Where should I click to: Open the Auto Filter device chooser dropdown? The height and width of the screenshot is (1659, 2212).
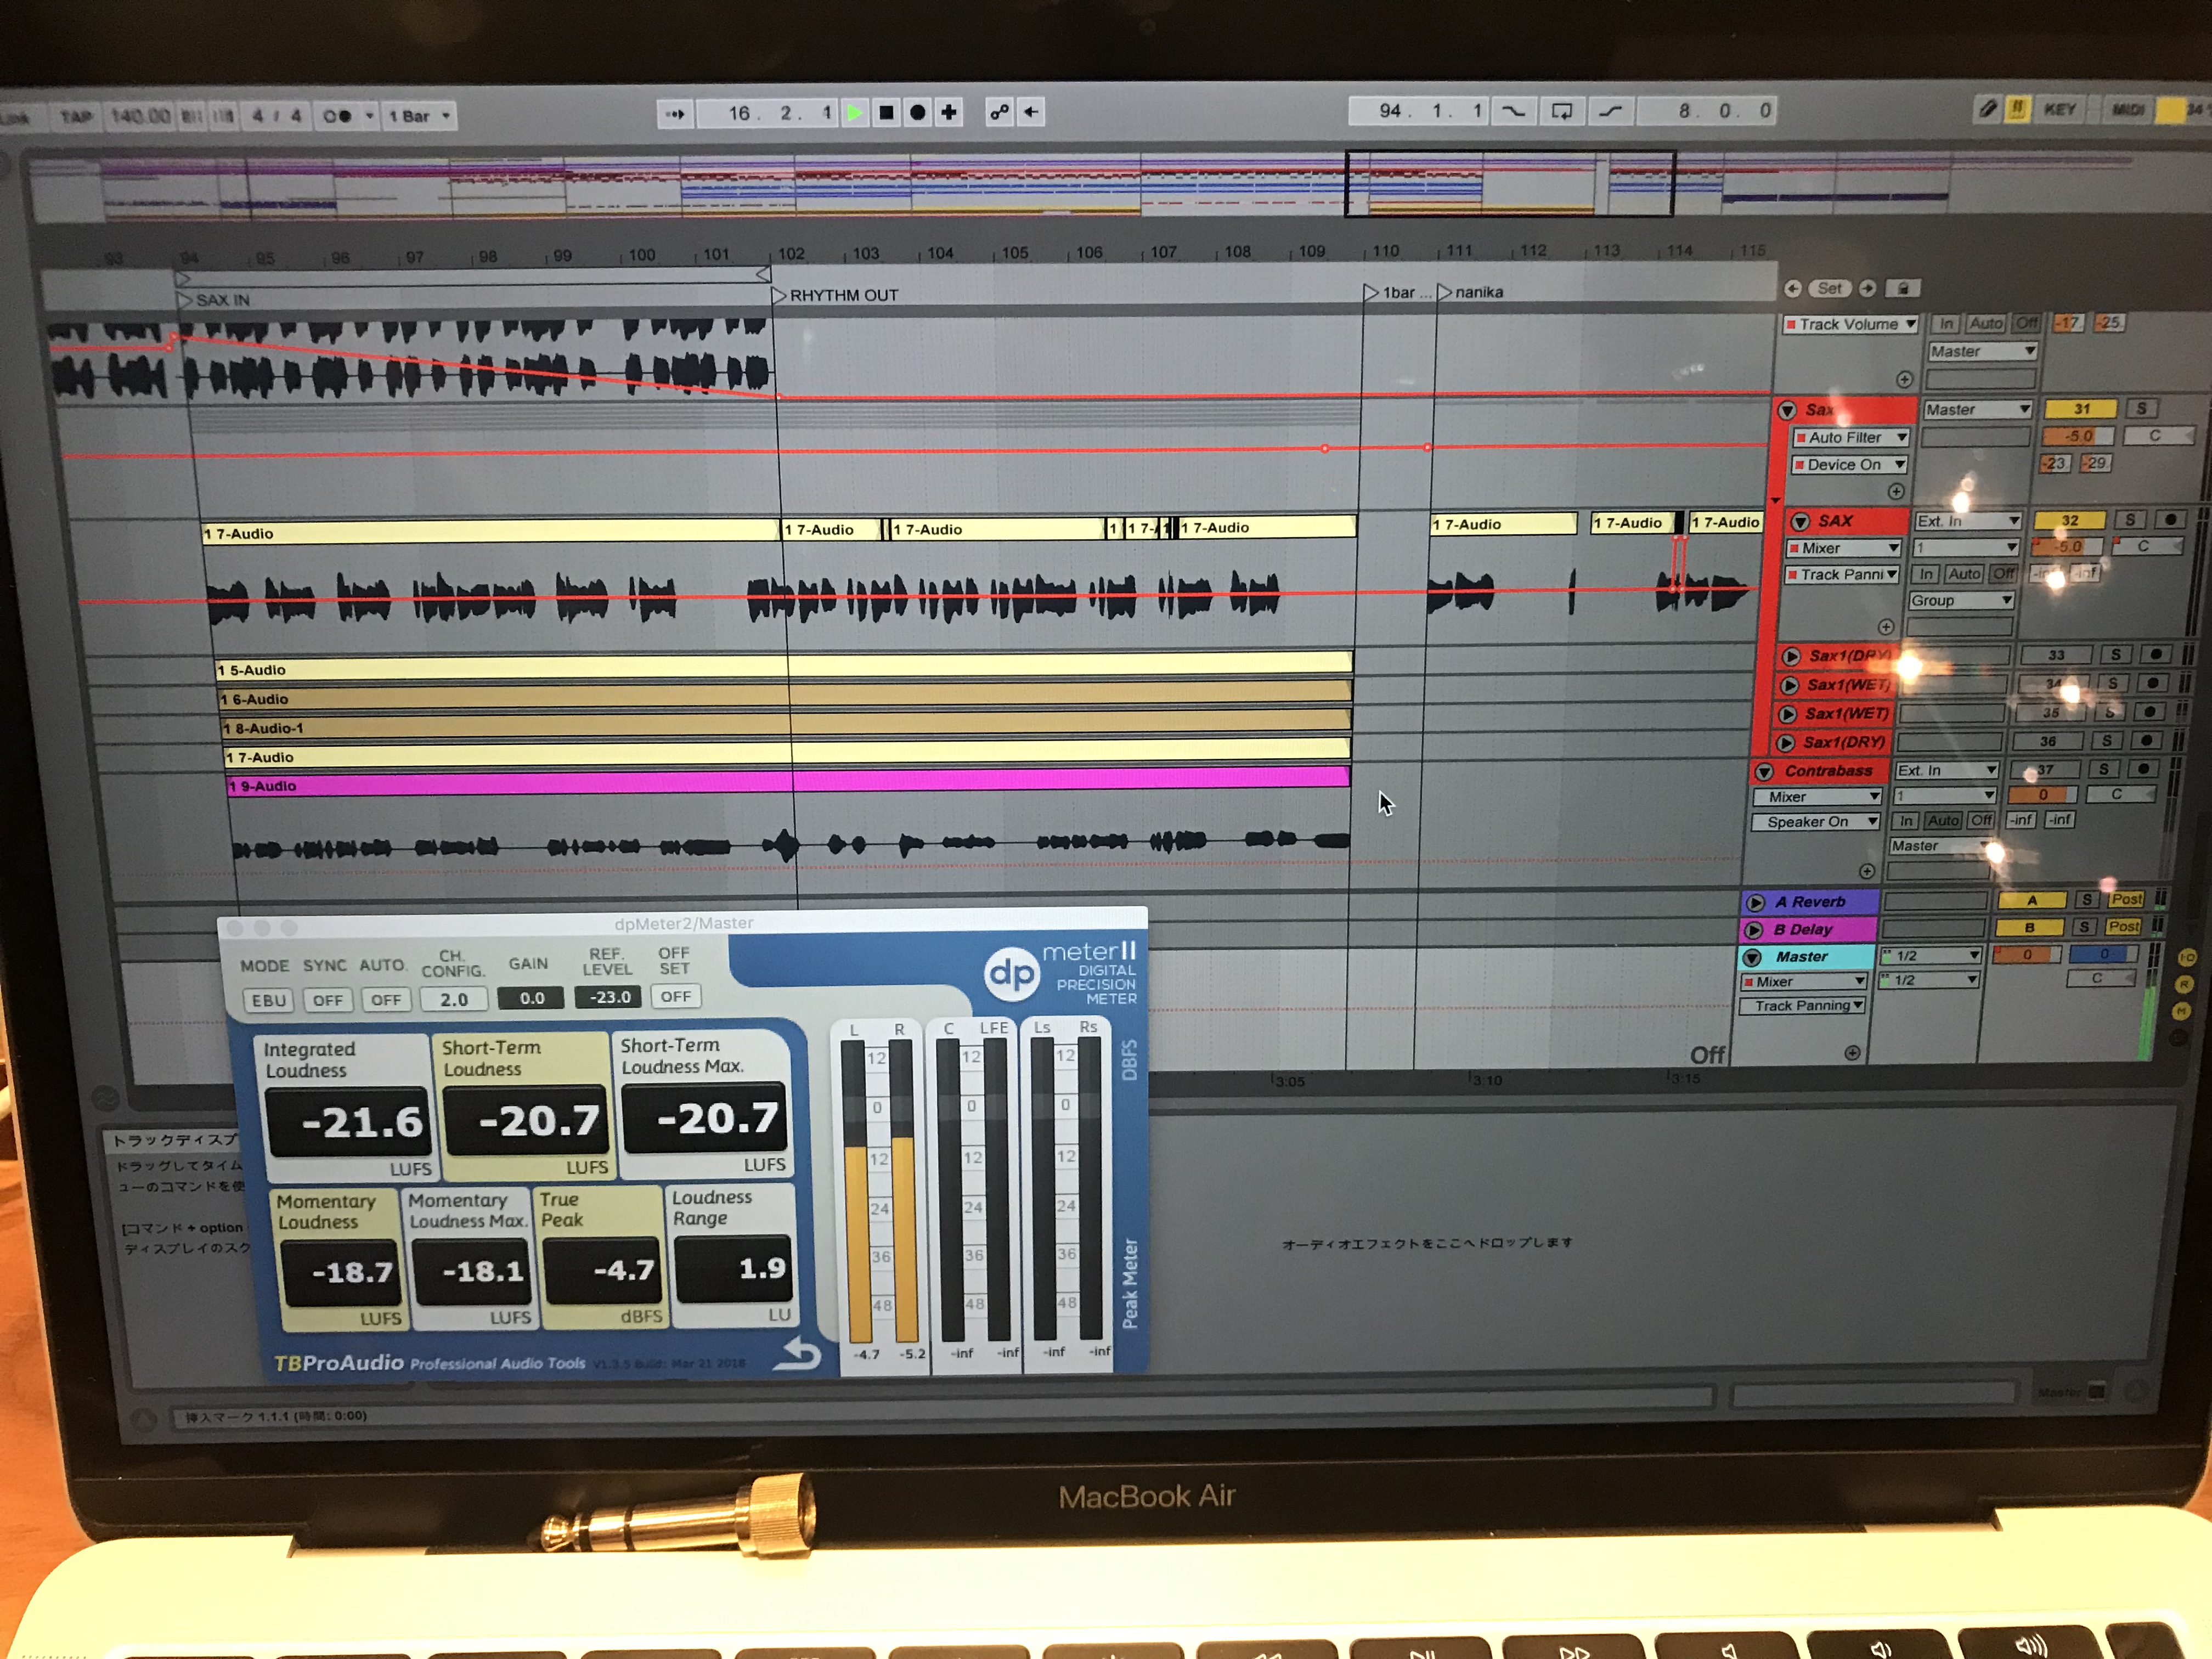(x=1851, y=437)
